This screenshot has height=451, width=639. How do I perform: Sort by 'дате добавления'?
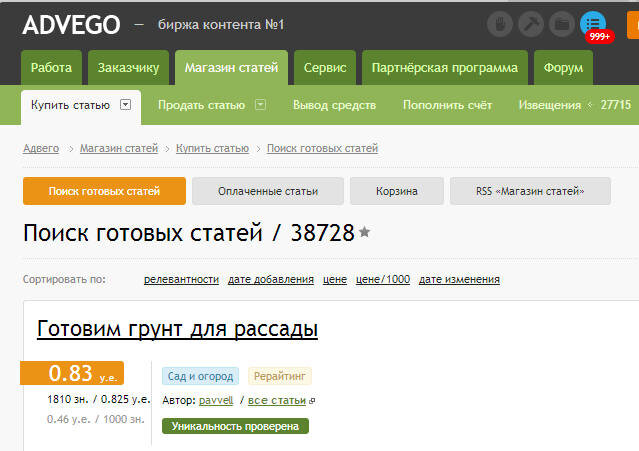coord(271,279)
